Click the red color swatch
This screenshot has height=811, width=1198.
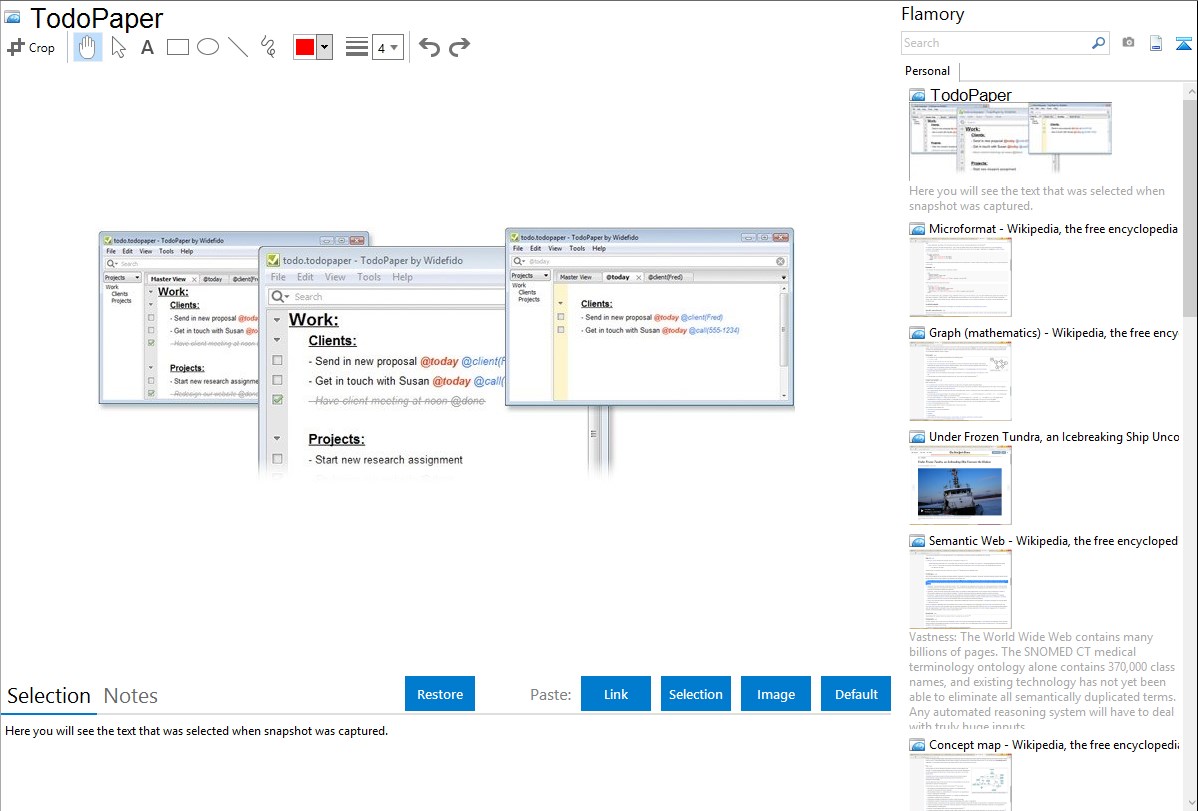coord(305,47)
